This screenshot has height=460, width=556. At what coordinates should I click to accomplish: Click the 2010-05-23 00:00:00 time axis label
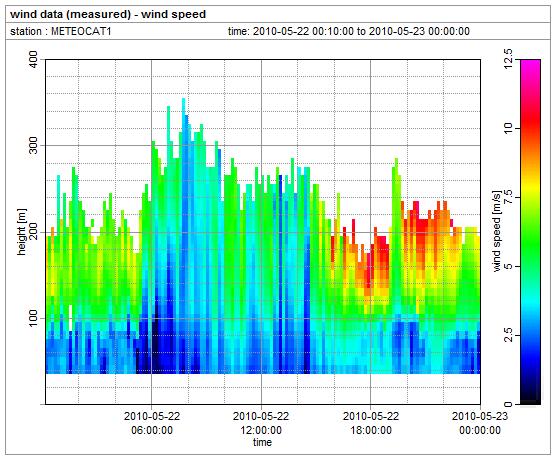(480, 423)
